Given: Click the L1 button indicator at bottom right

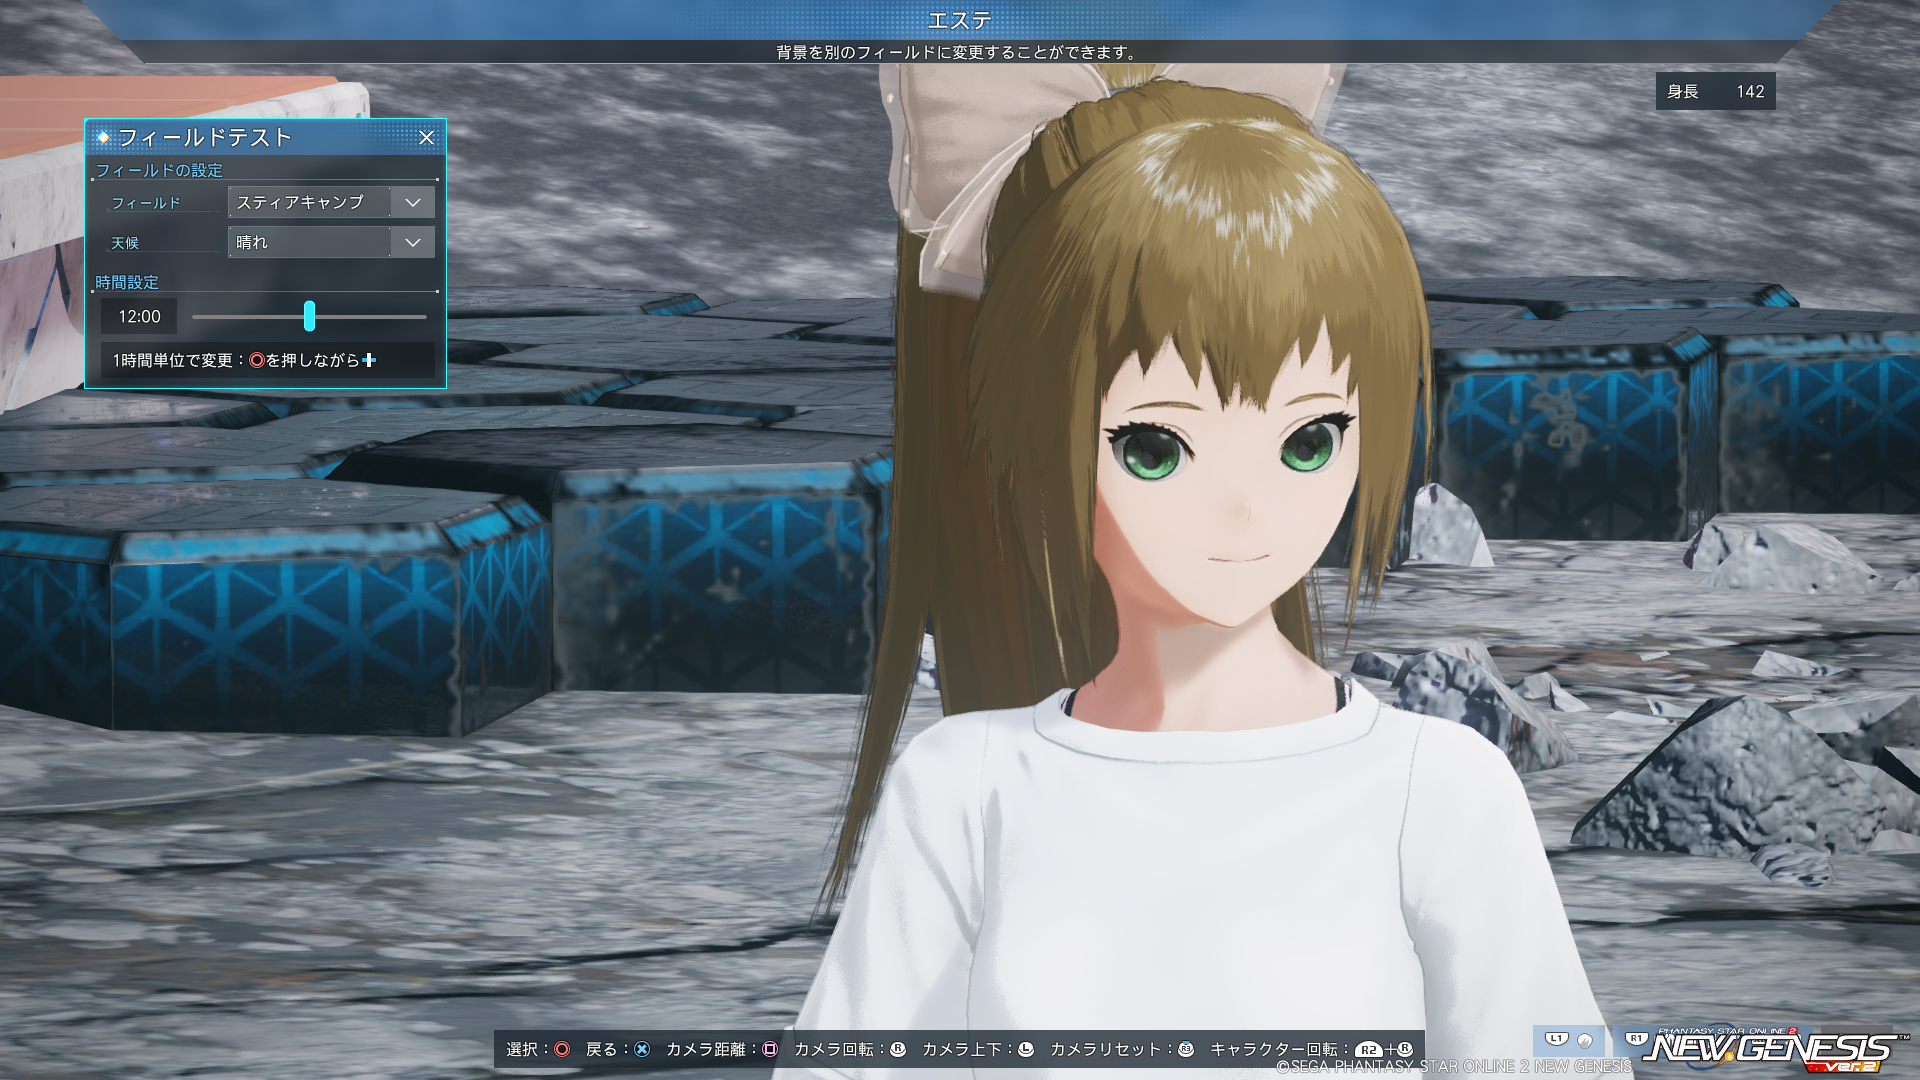Looking at the screenshot, I should [1556, 1039].
